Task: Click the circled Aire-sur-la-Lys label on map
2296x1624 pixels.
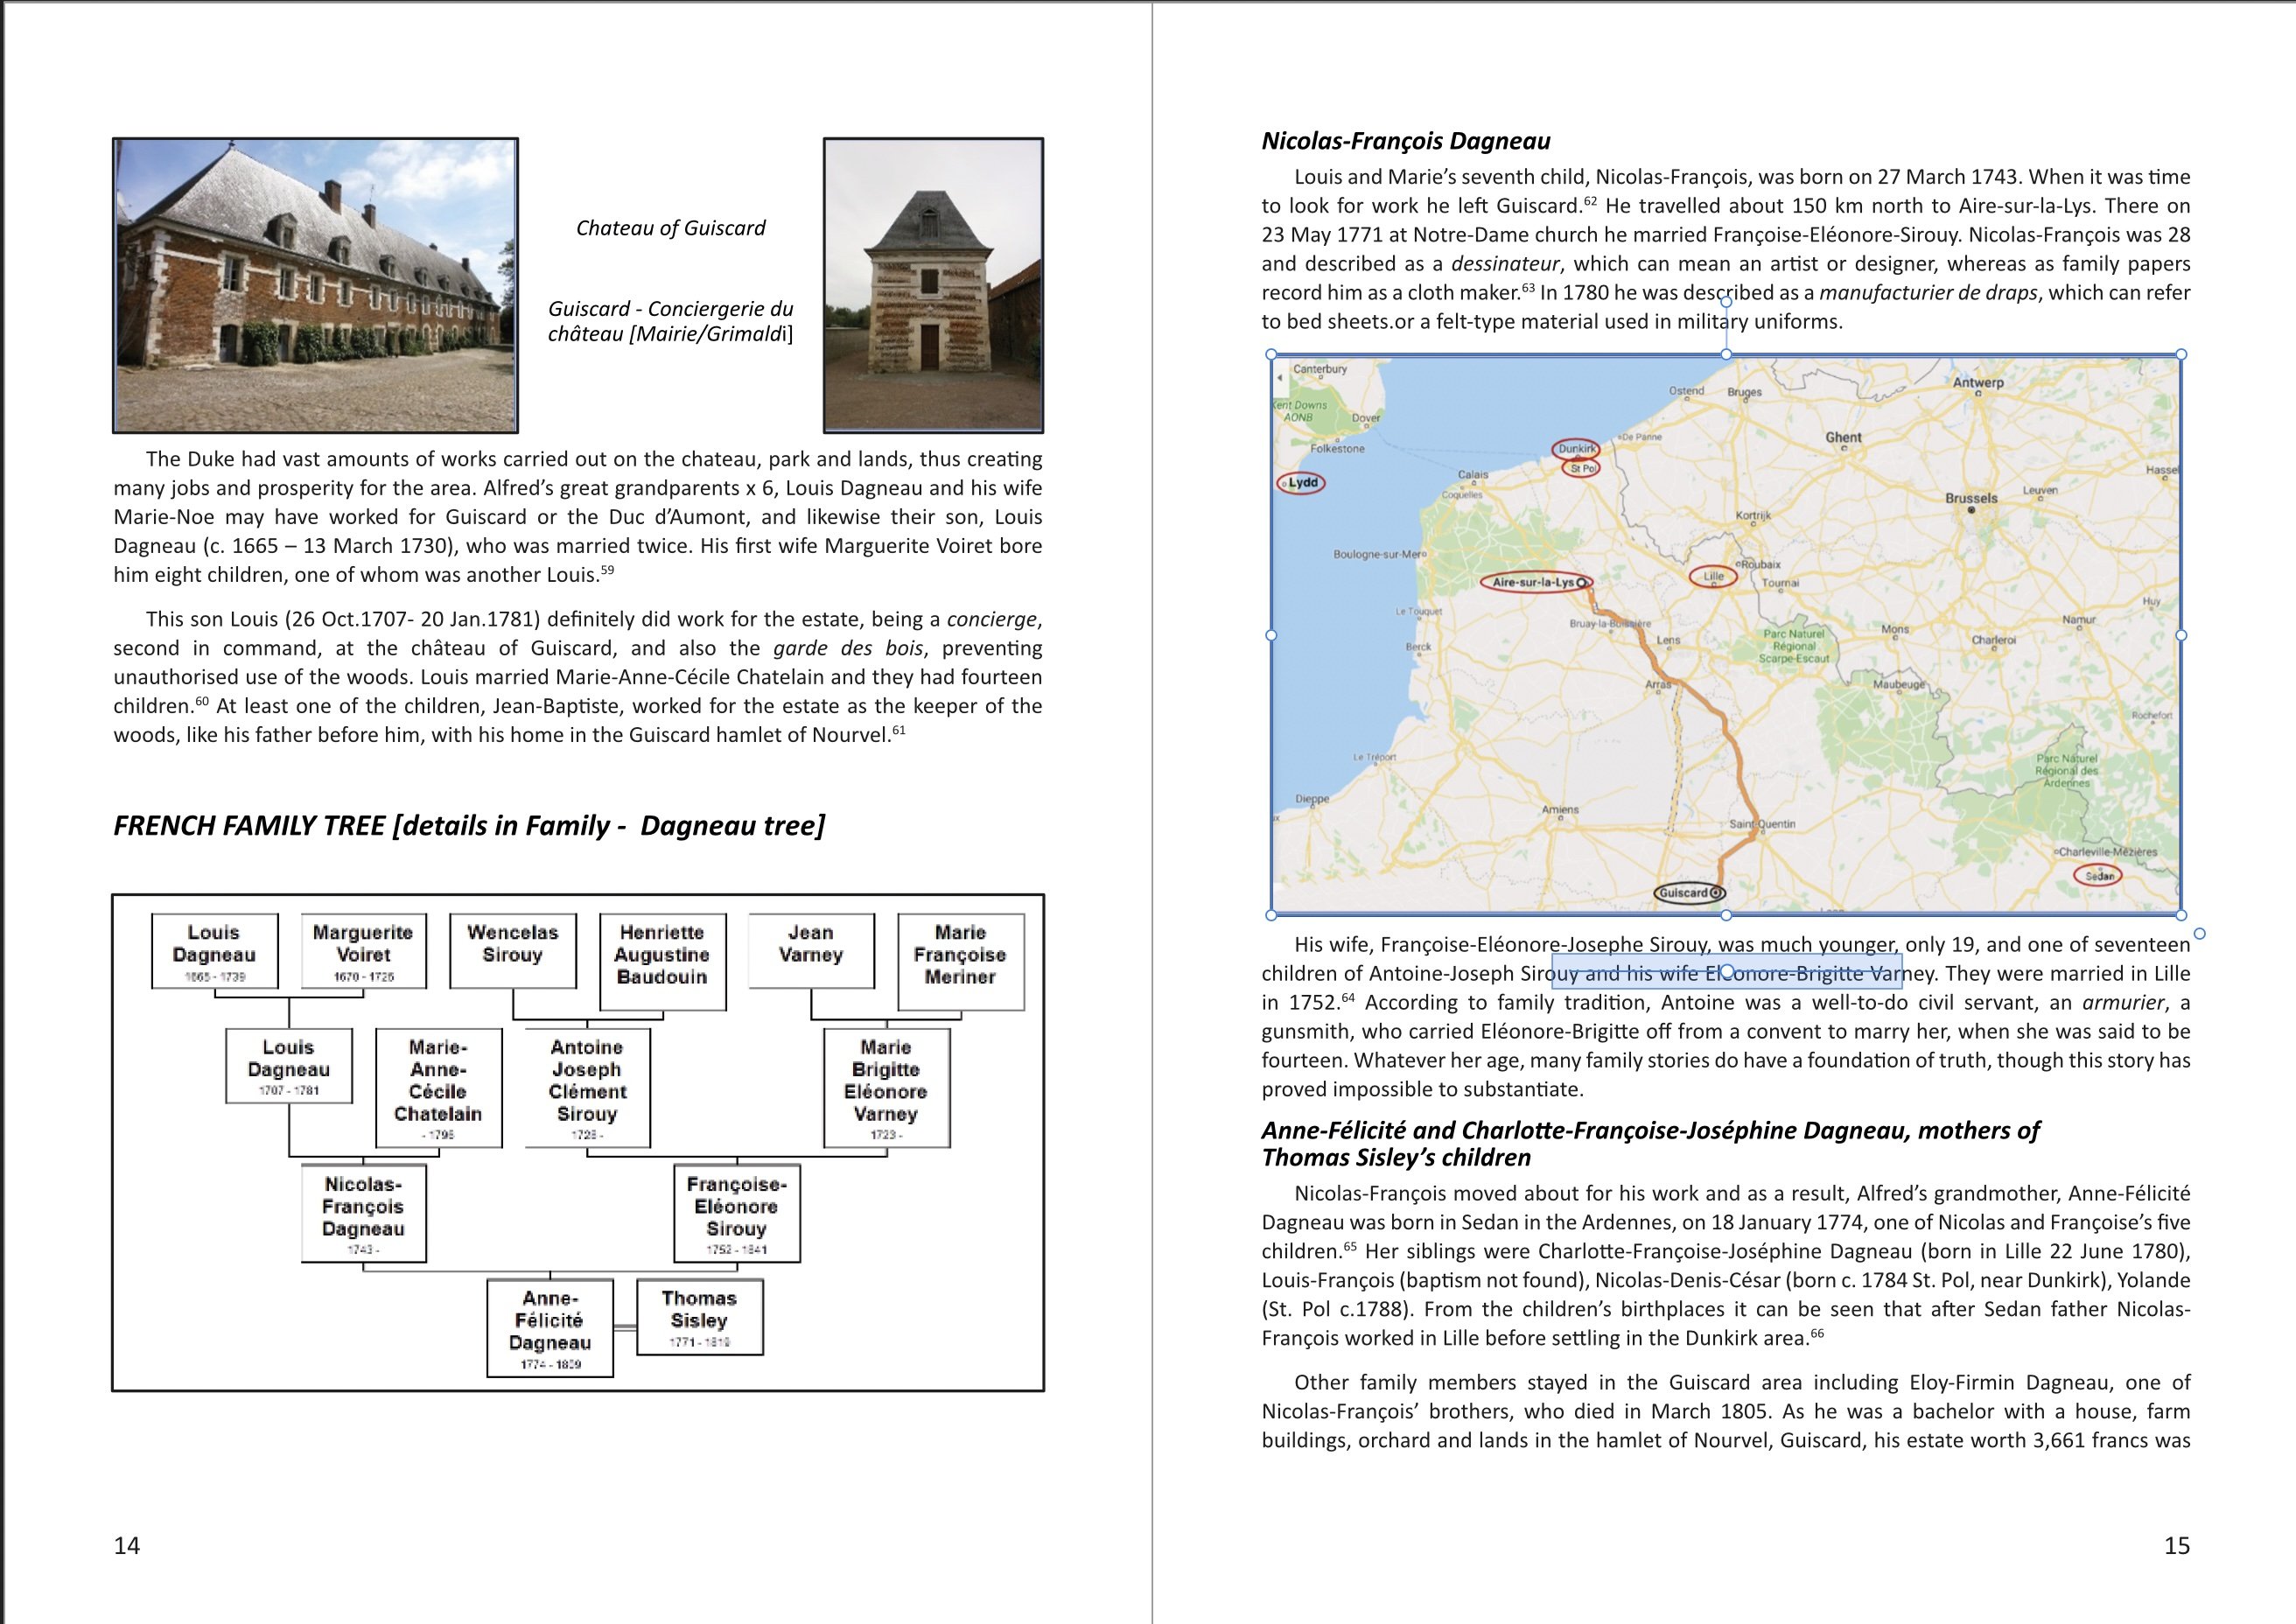Action: tap(1535, 582)
